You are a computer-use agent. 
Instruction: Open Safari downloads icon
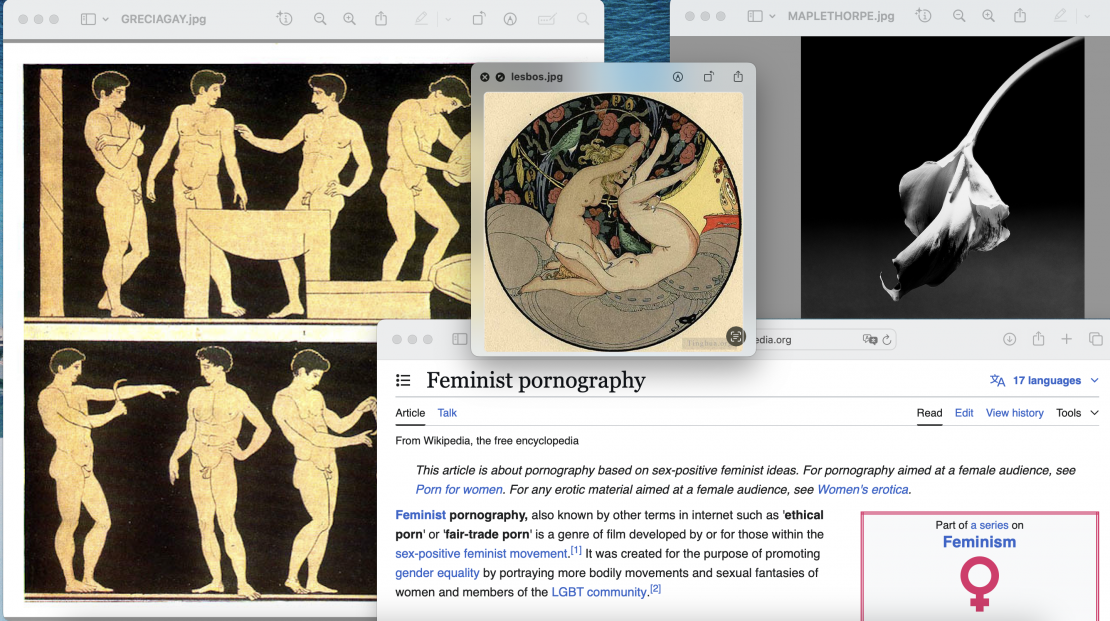[1009, 339]
